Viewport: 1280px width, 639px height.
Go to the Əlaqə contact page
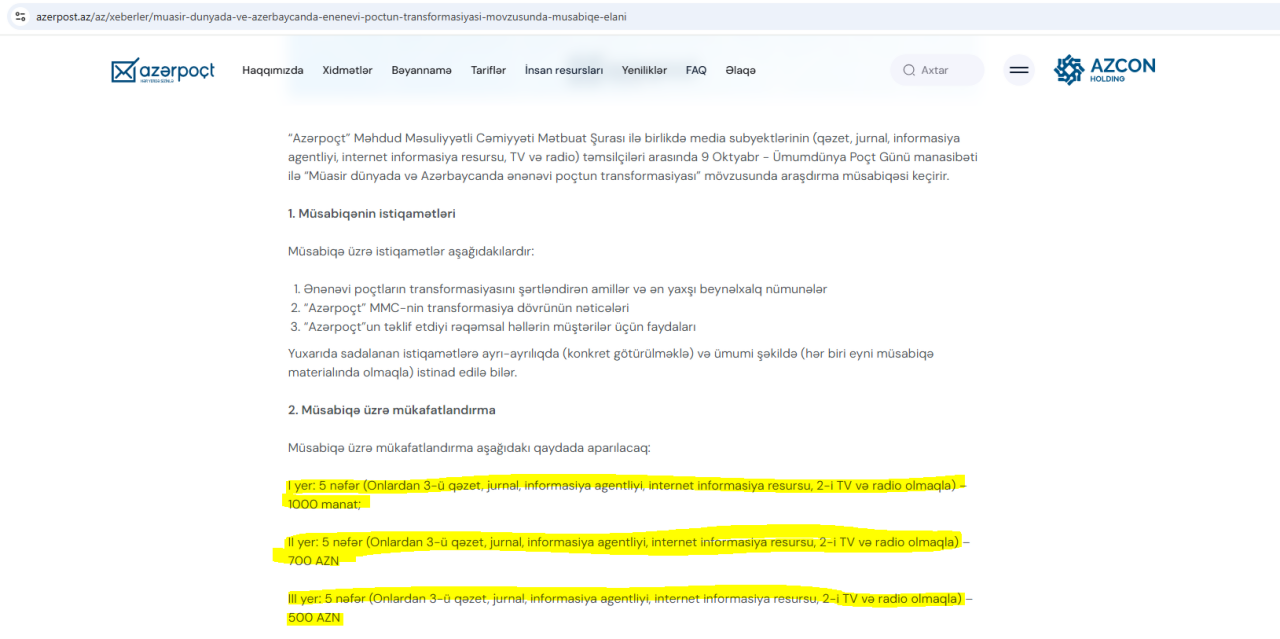[740, 70]
